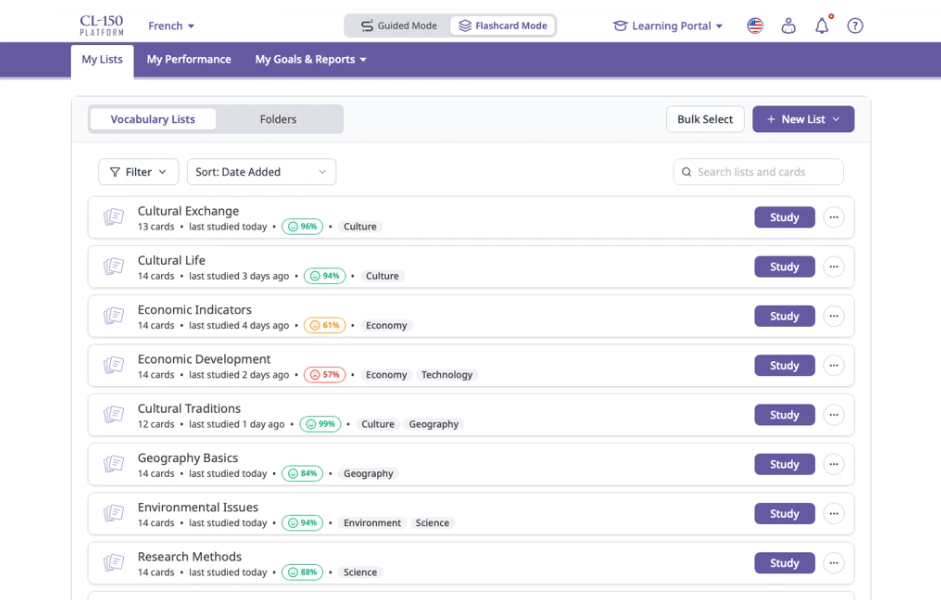The width and height of the screenshot is (941, 600).
Task: Open more options for Research Methods
Action: point(834,563)
